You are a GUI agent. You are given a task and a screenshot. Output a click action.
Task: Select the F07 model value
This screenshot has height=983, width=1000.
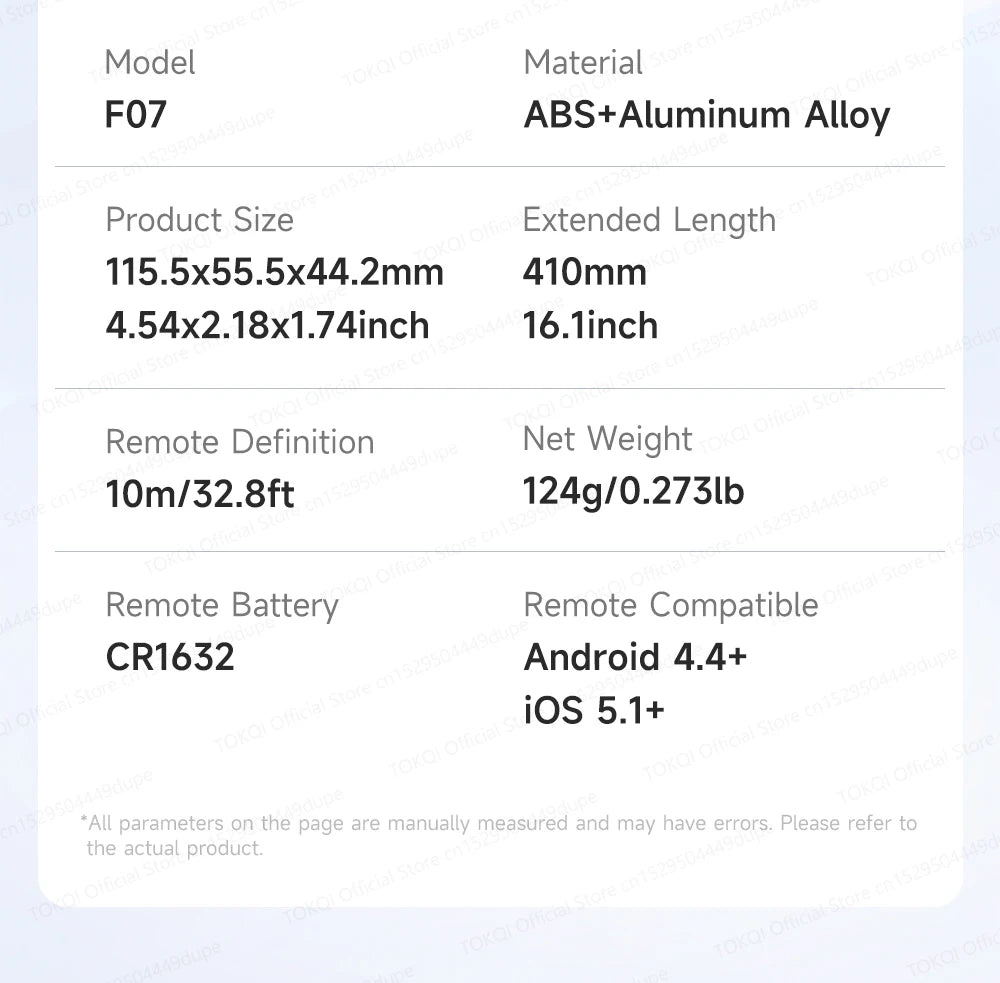click(135, 115)
